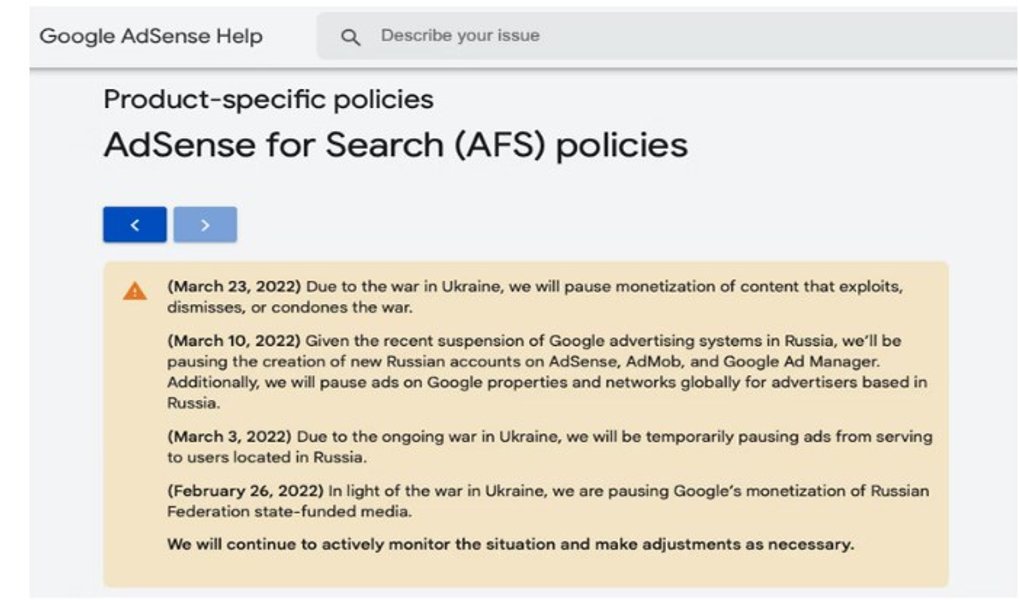The width and height of the screenshot is (1020, 600).
Task: Focus the "Describe your issue" search field
Action: pos(600,36)
